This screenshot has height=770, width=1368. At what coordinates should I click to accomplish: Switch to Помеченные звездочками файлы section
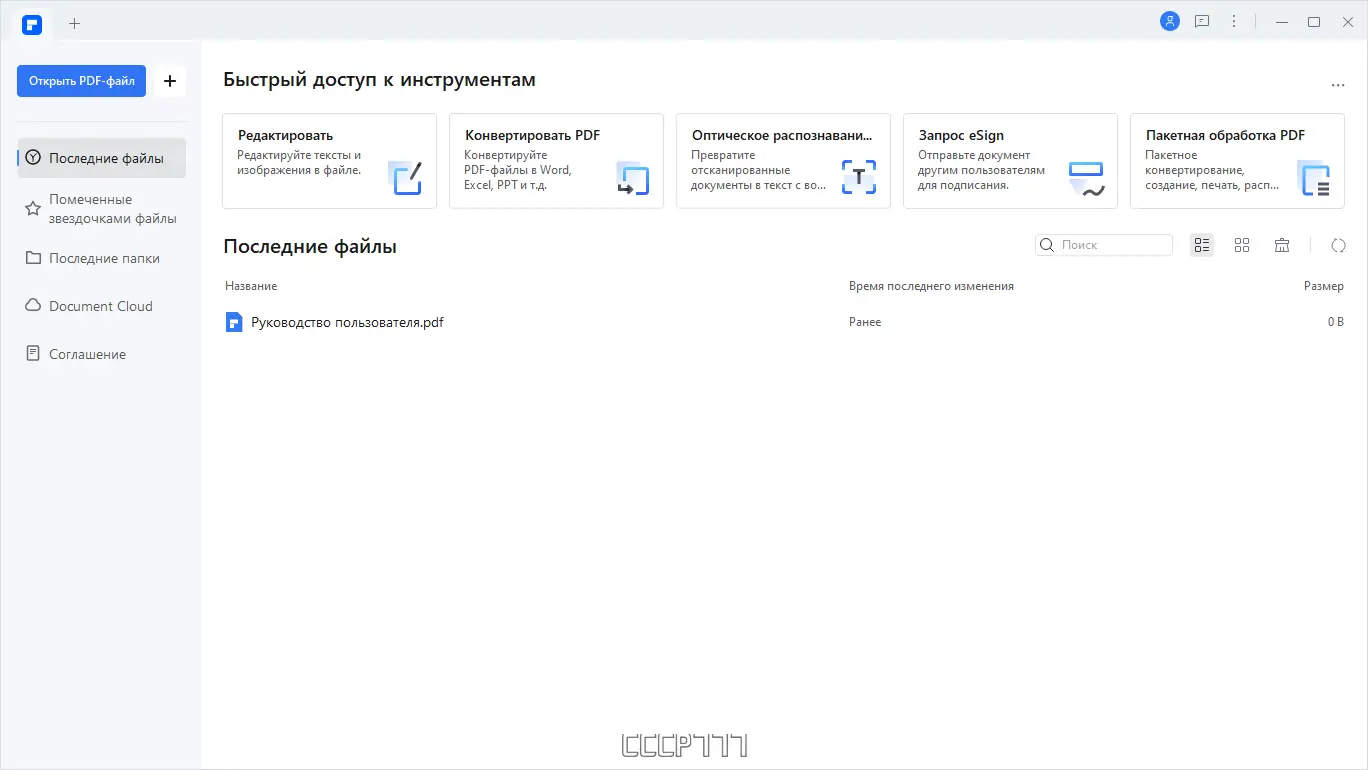coord(100,208)
